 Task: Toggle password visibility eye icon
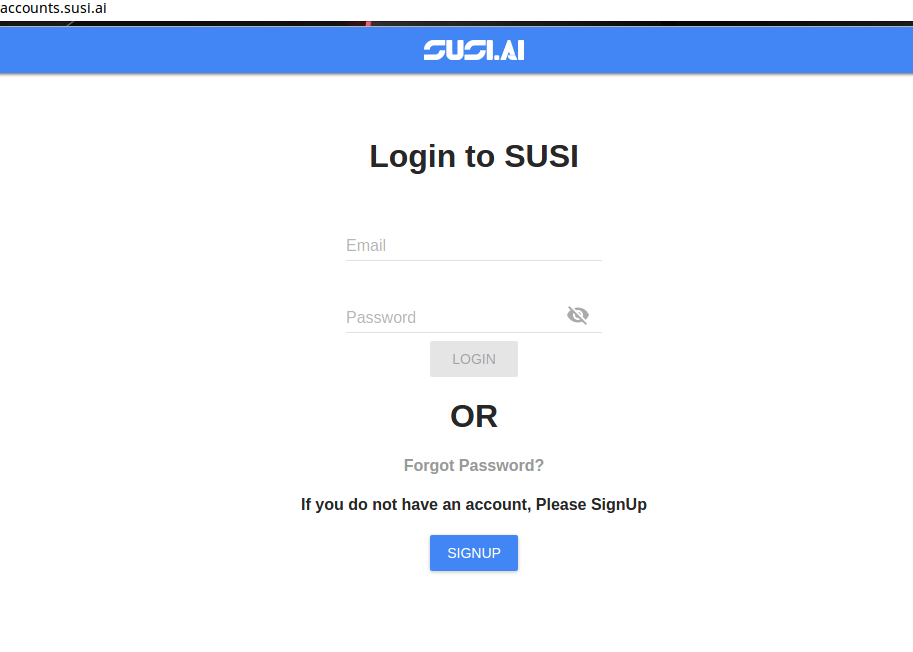coord(578,316)
